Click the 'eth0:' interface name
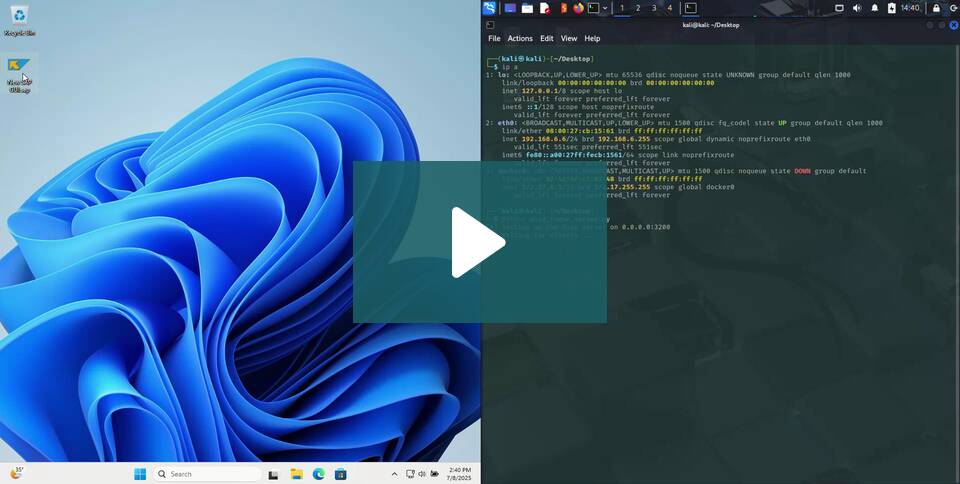This screenshot has width=960, height=484. click(507, 123)
